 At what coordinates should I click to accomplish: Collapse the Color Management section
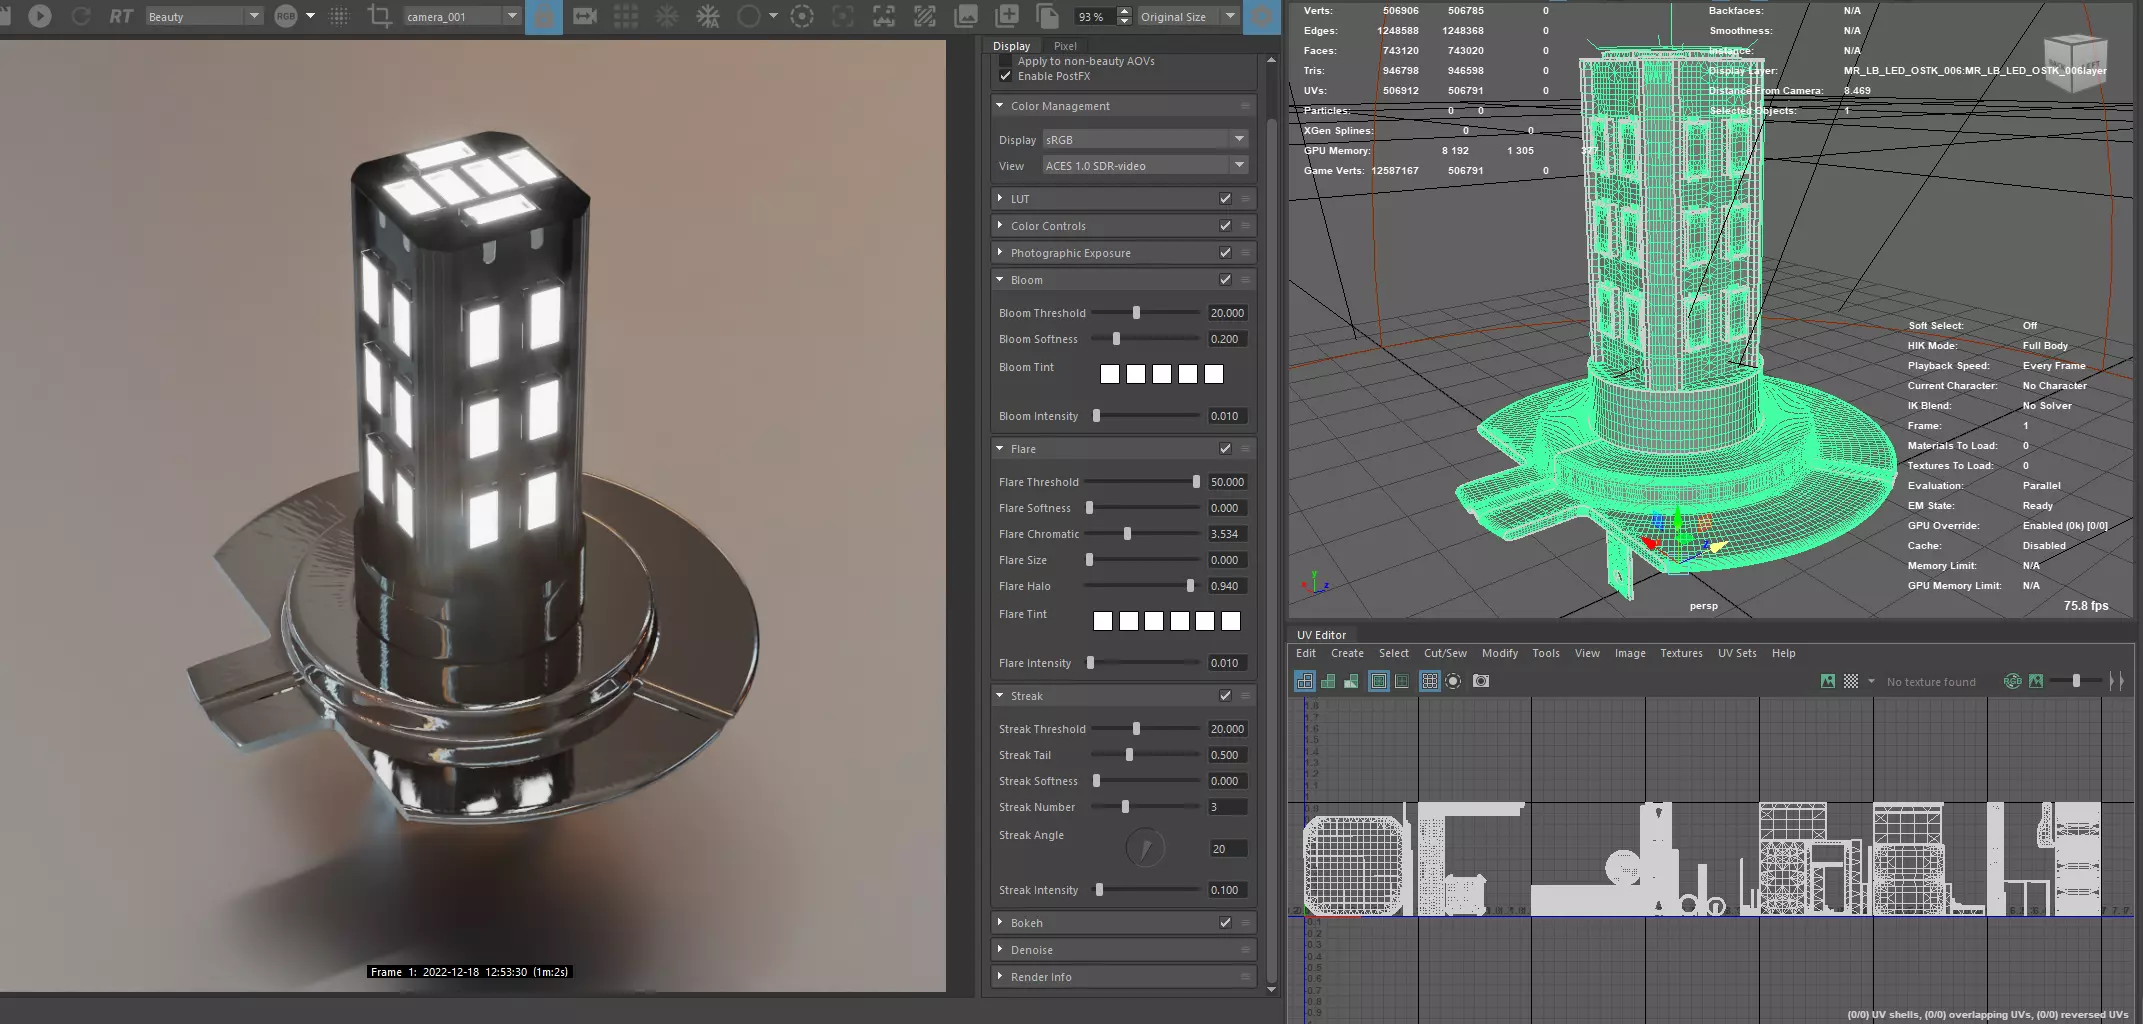pos(999,105)
